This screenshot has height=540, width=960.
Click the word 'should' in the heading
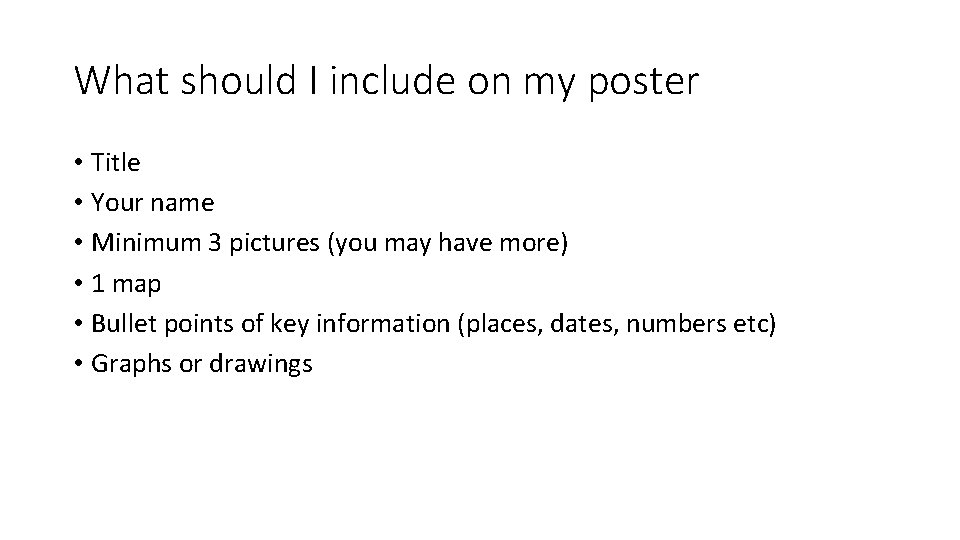[x=238, y=81]
